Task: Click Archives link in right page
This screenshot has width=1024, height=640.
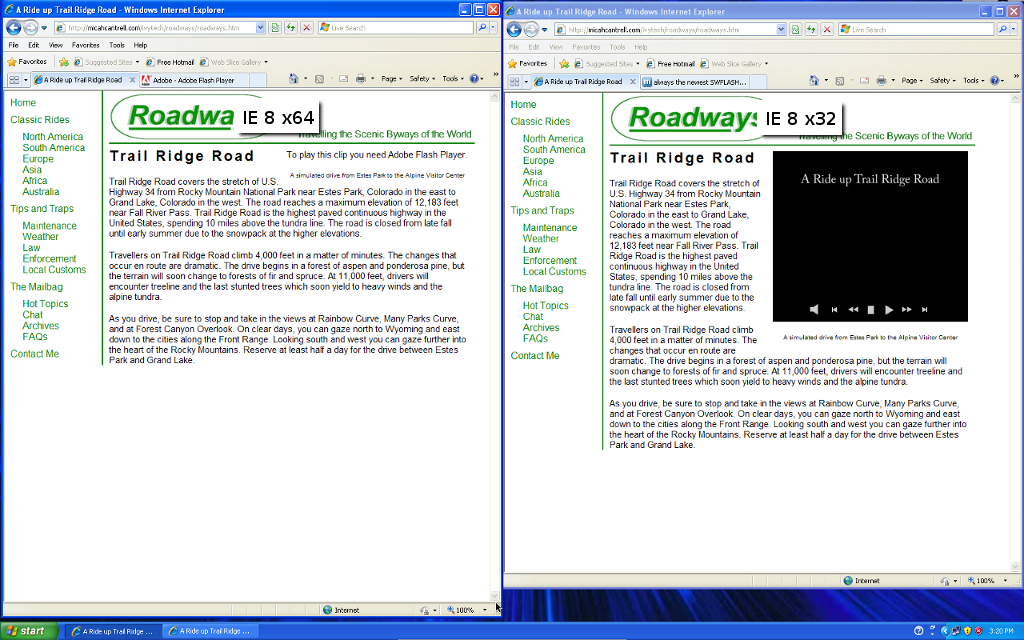Action: [541, 327]
